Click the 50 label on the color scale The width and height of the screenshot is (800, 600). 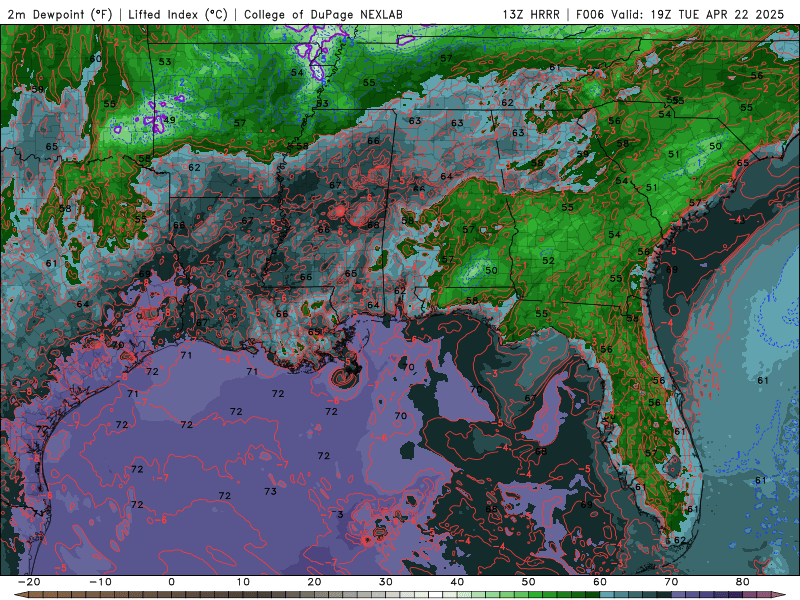point(529,582)
